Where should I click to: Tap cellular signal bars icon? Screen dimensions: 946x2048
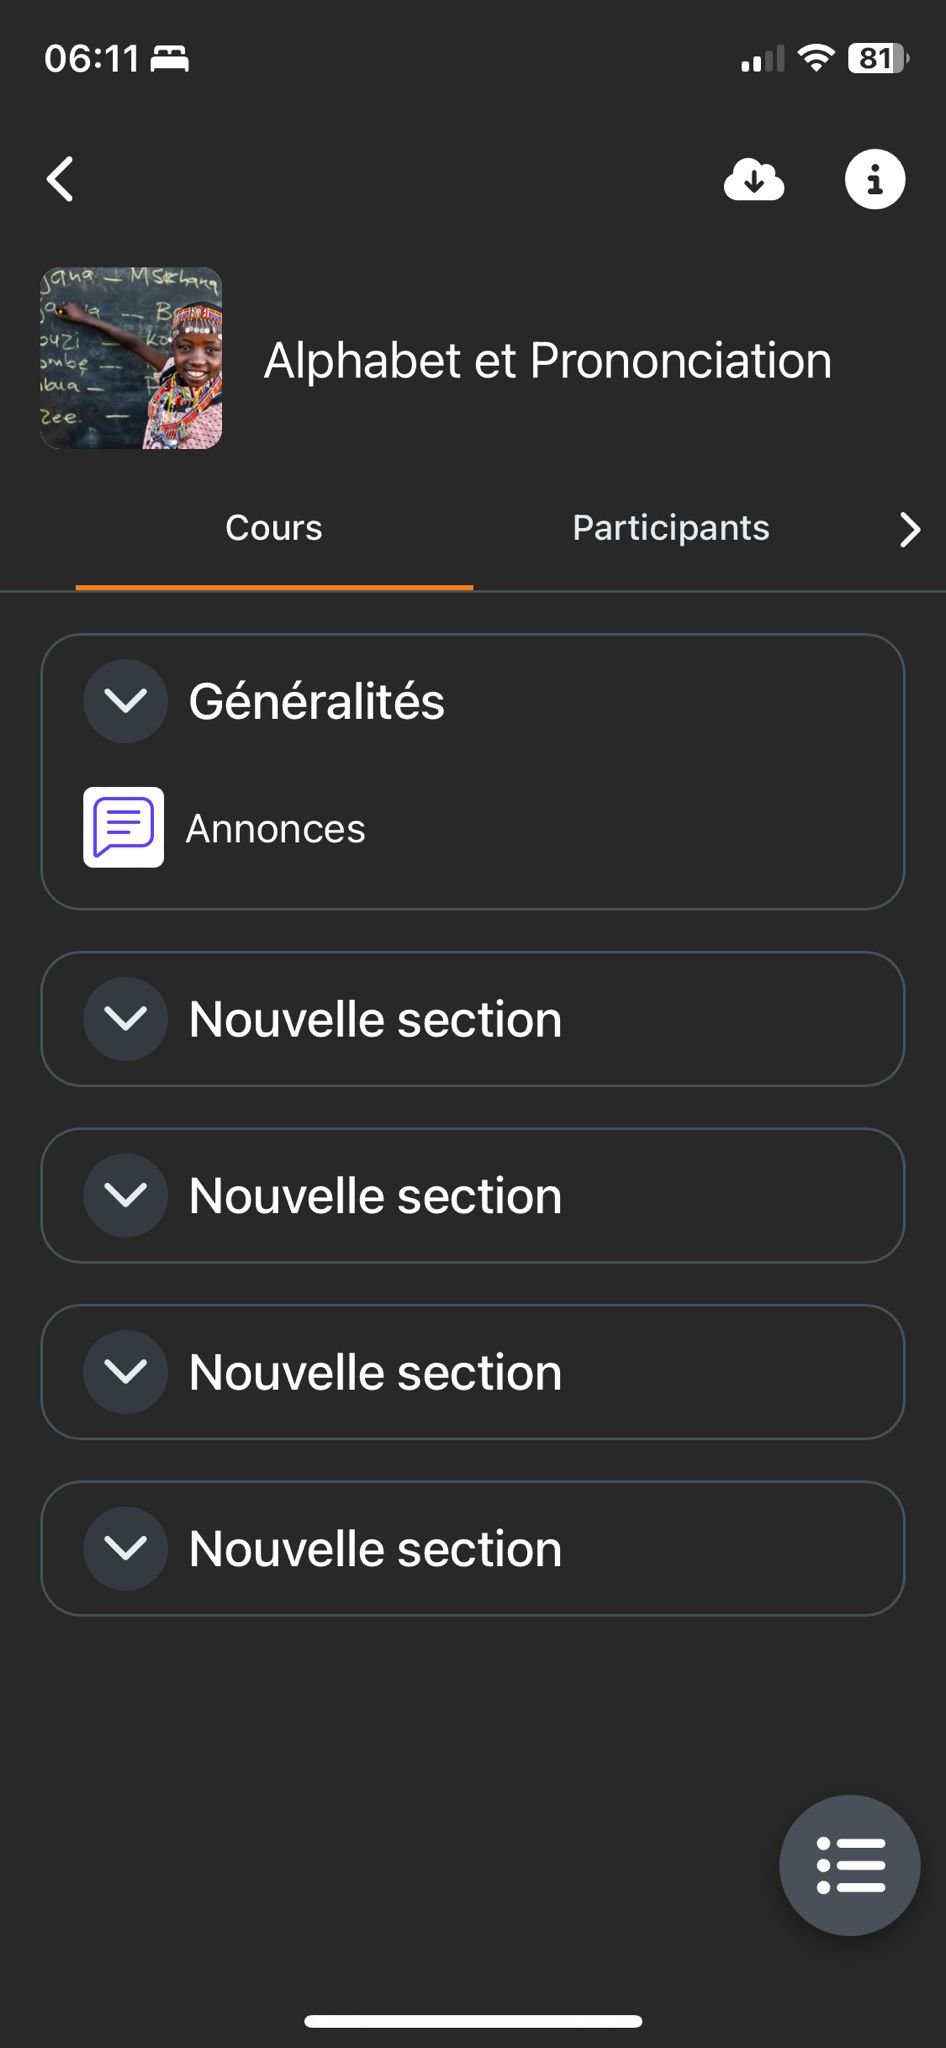[762, 61]
